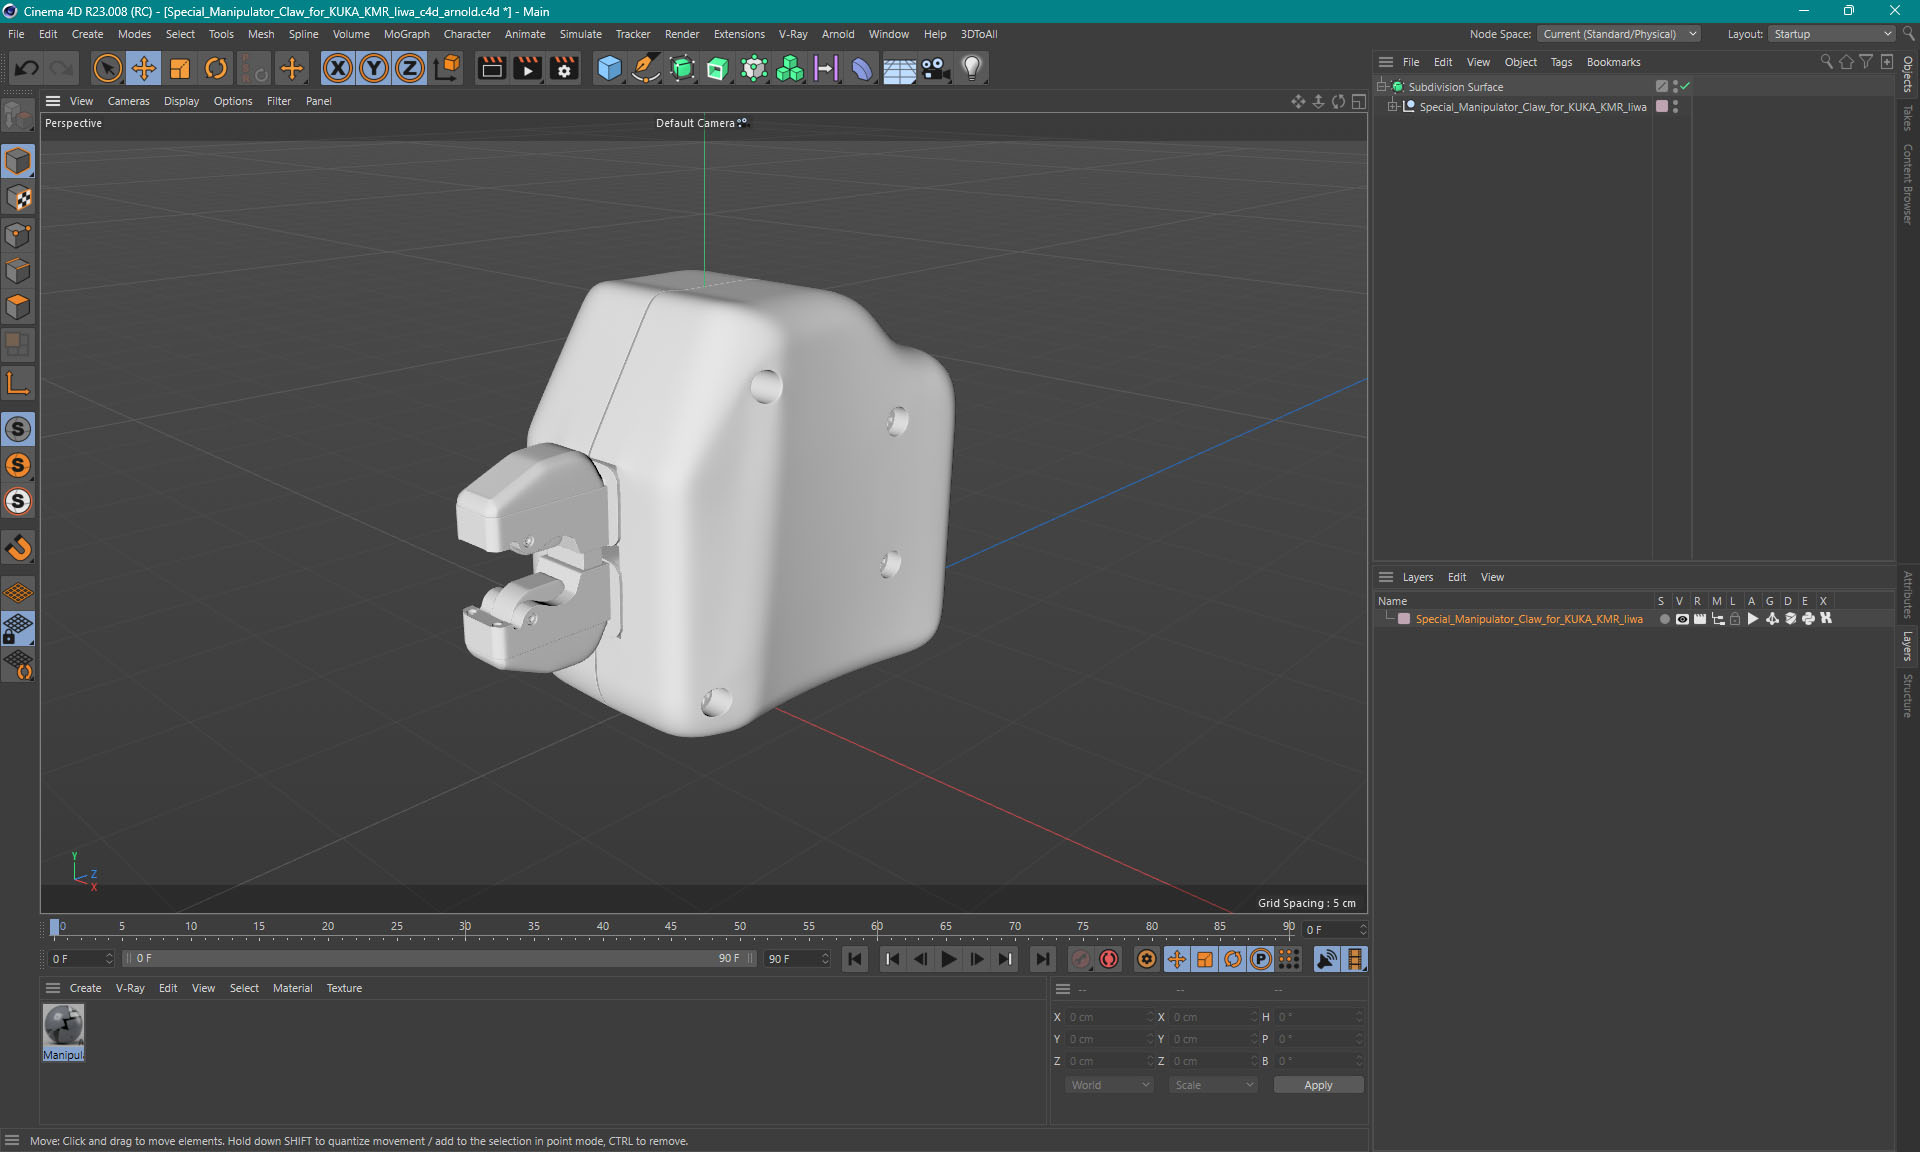Toggle layer visibility eye icon in Layers
Image resolution: width=1920 pixels, height=1152 pixels.
[1682, 619]
